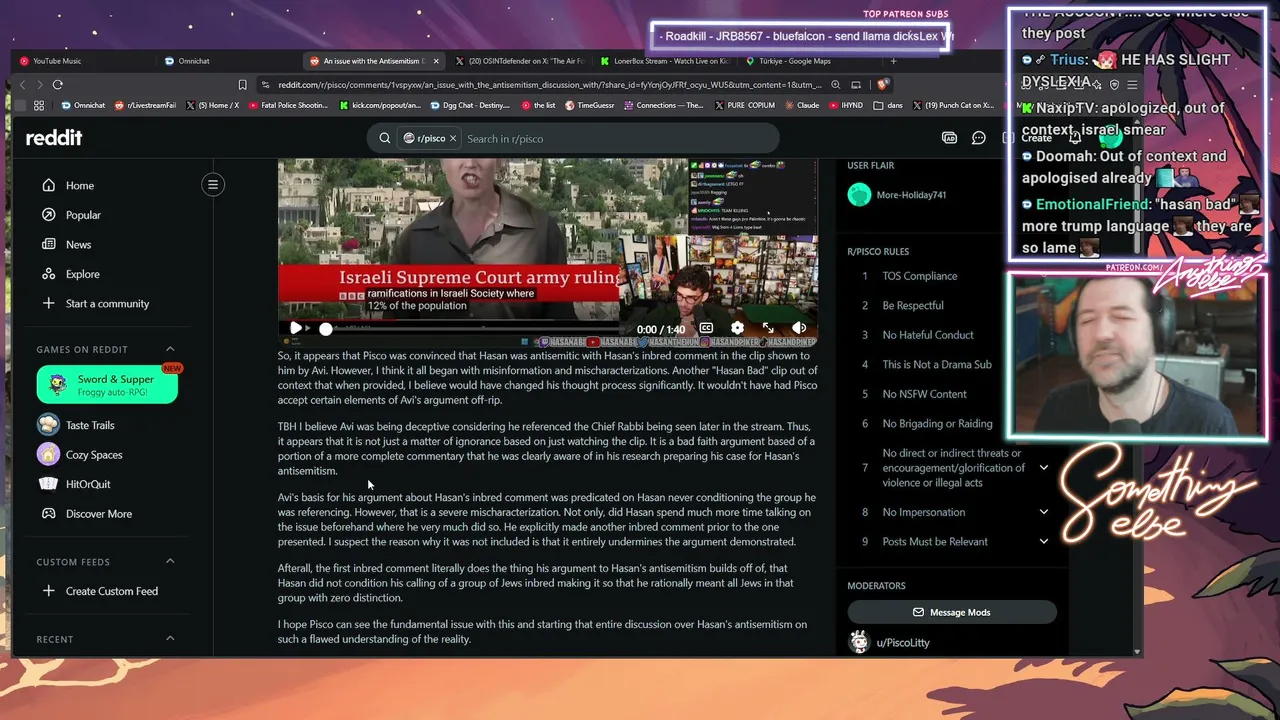This screenshot has width=1280, height=720.
Task: Launch Sword & Supper game
Action: tap(107, 385)
